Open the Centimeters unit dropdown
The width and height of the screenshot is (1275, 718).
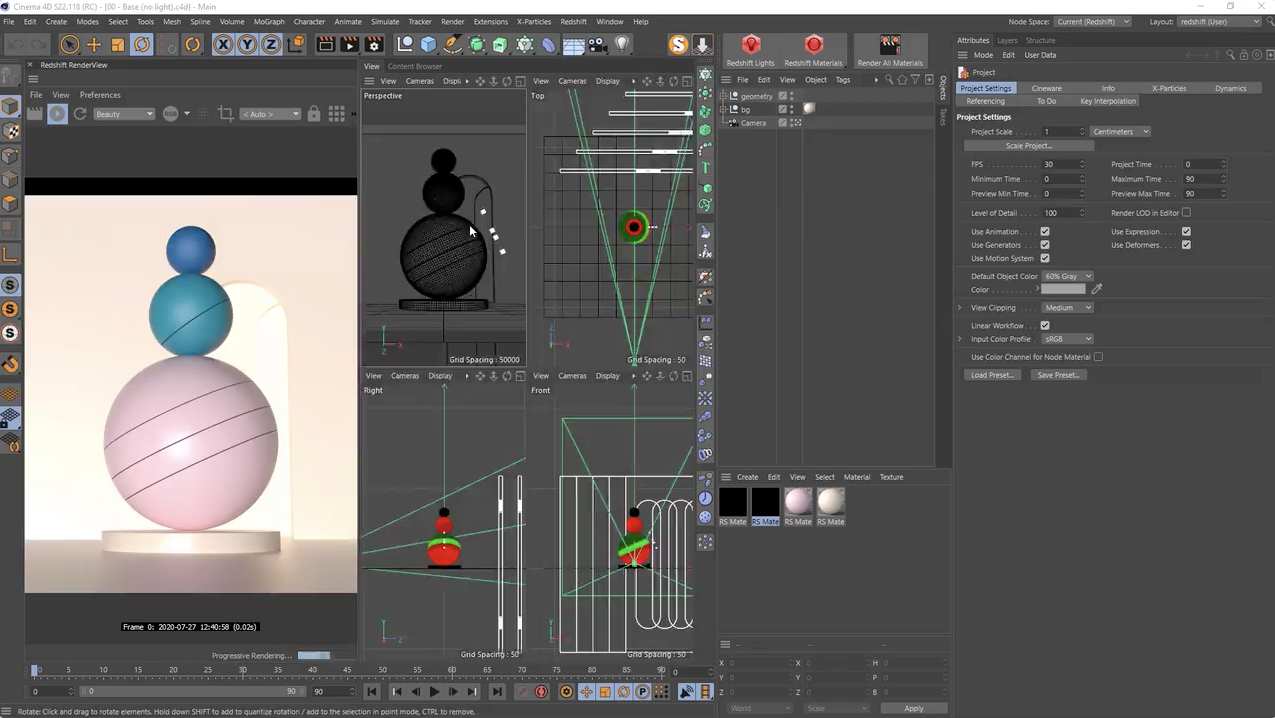1120,131
